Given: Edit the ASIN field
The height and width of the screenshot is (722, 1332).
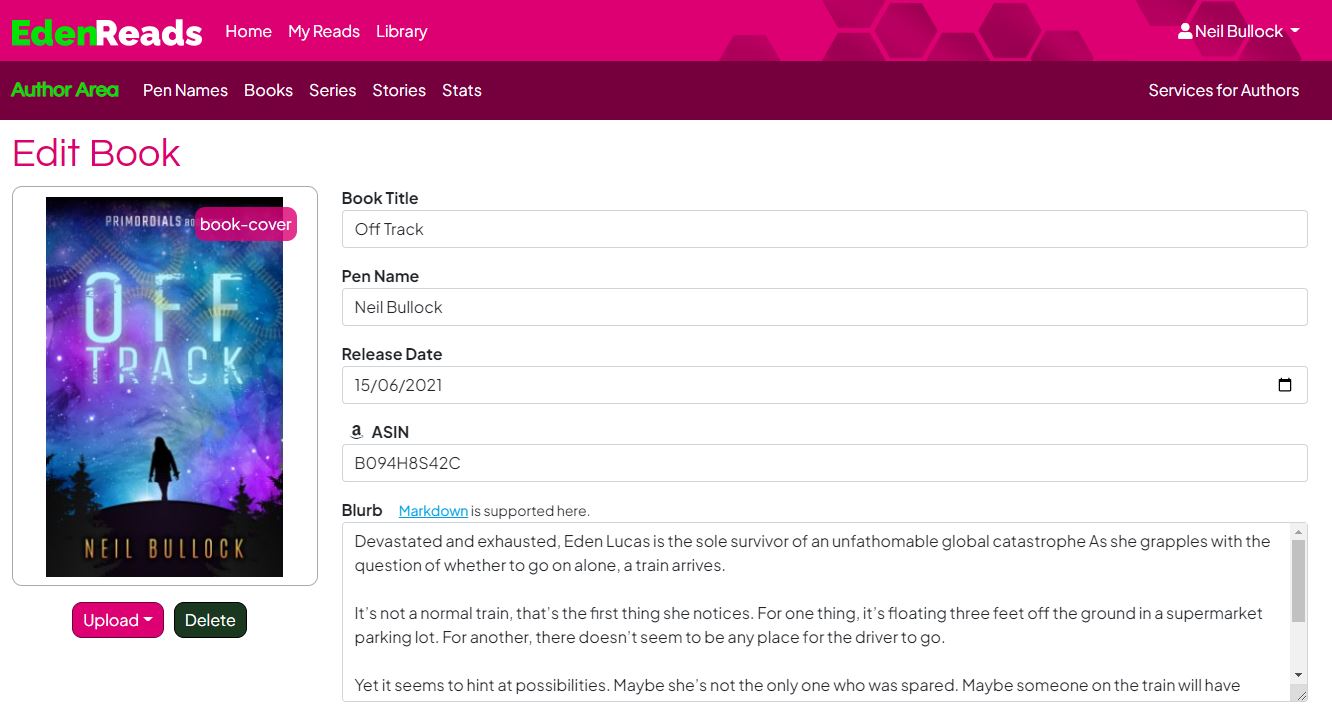Looking at the screenshot, I should point(824,463).
